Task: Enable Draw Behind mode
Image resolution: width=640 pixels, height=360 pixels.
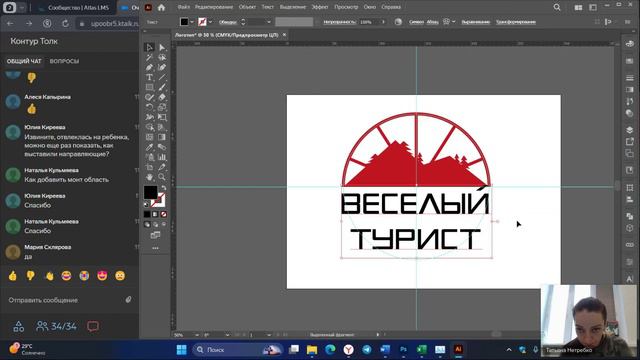Action: point(156,224)
